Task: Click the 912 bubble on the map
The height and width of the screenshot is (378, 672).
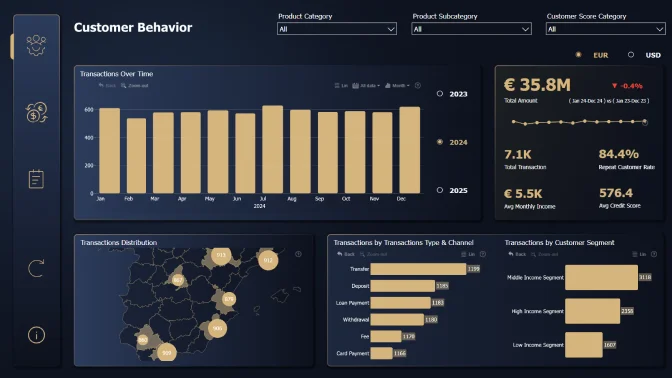Action: (268, 260)
